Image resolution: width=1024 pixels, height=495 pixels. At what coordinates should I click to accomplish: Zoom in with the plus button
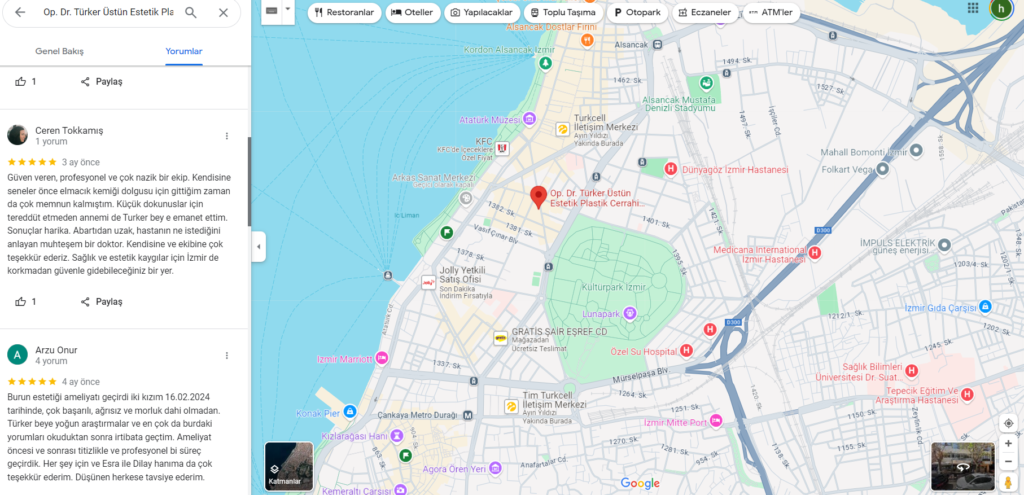coord(1008,443)
